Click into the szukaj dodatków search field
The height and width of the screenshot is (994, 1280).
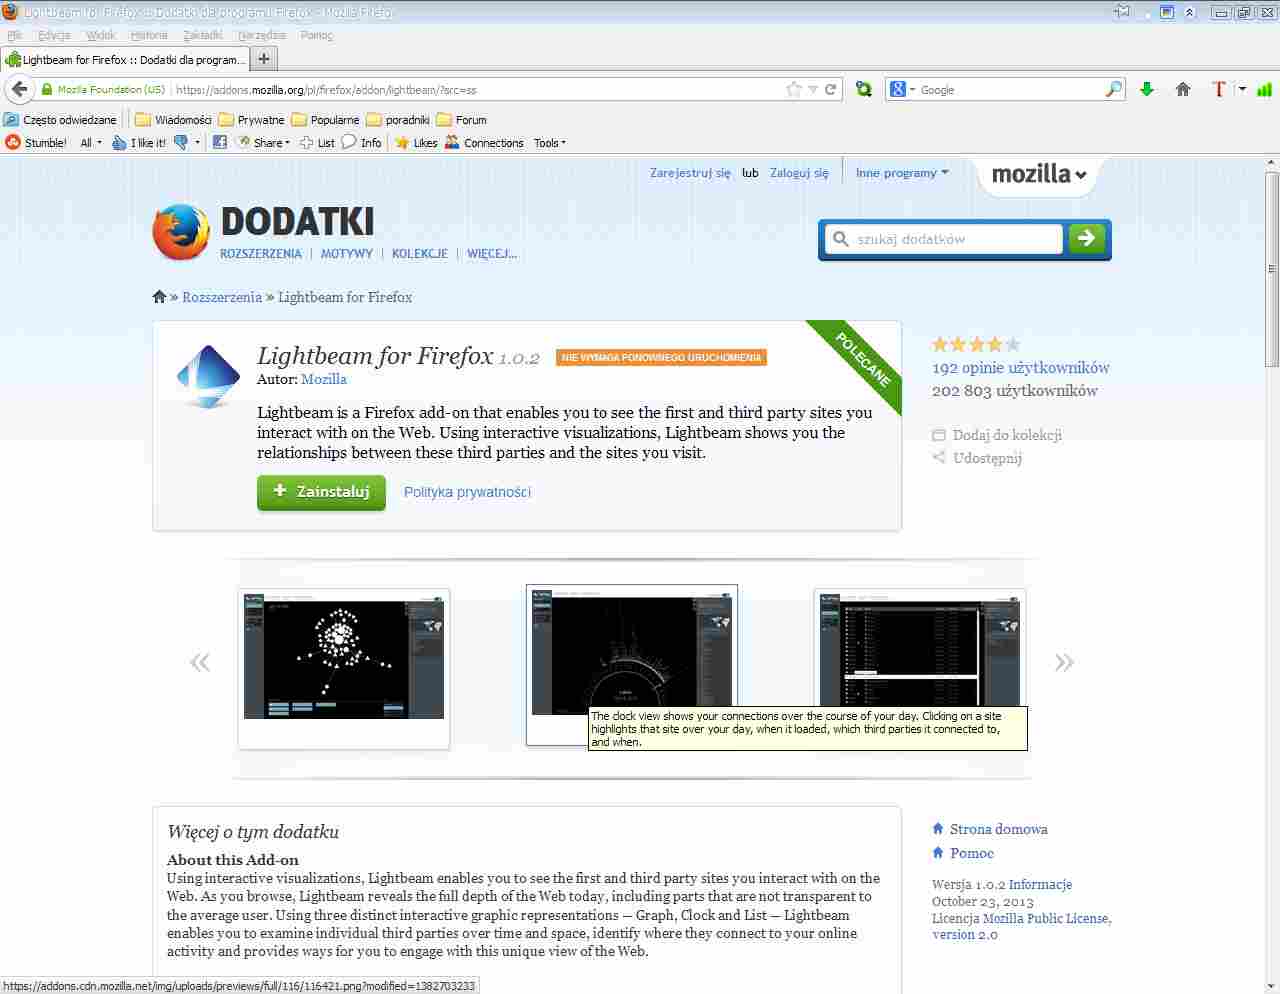click(944, 239)
